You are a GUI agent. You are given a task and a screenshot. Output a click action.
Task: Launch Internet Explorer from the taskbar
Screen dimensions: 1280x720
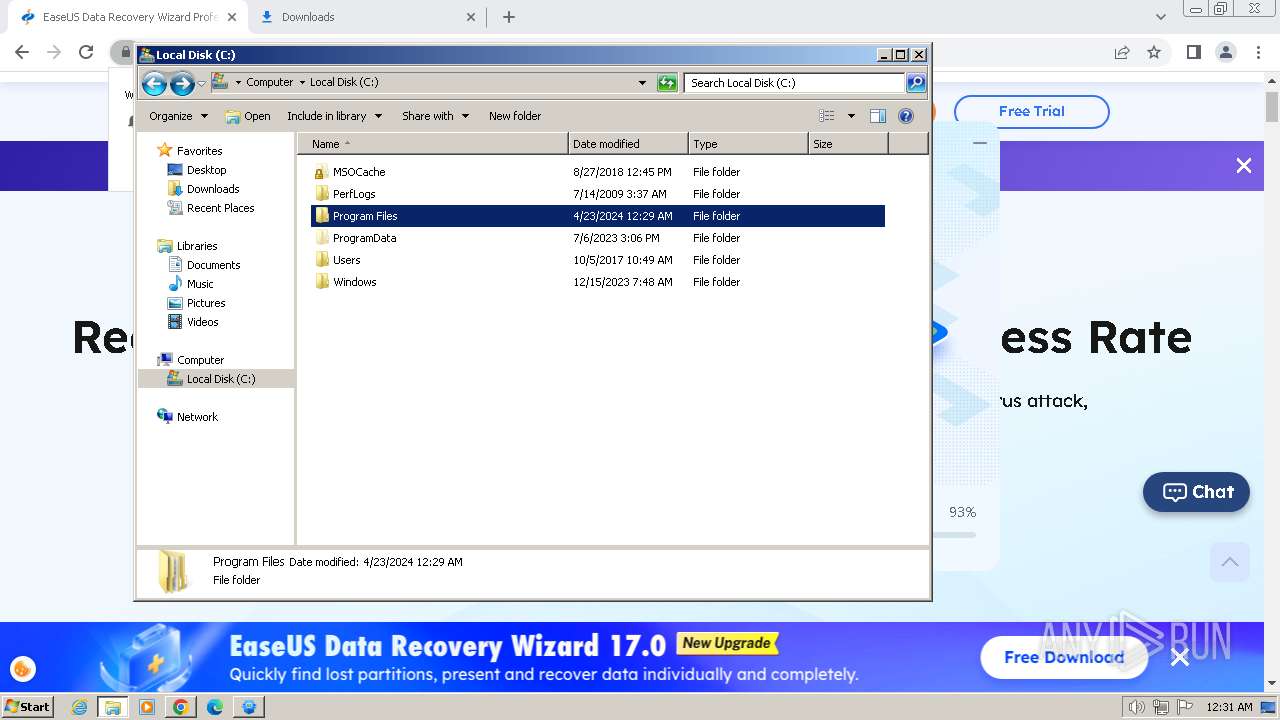80,707
